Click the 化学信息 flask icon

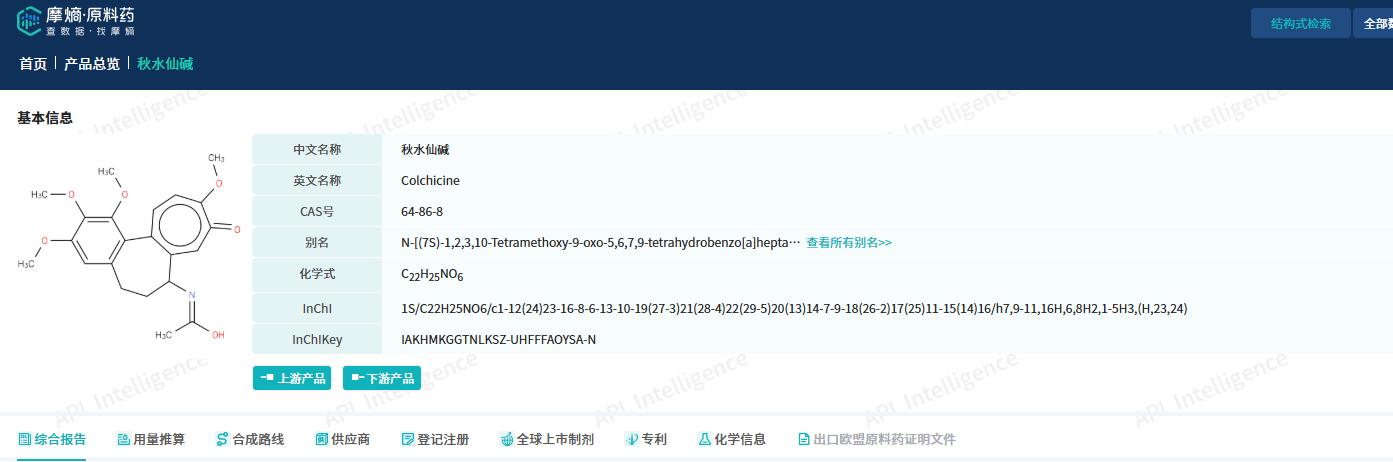point(704,440)
